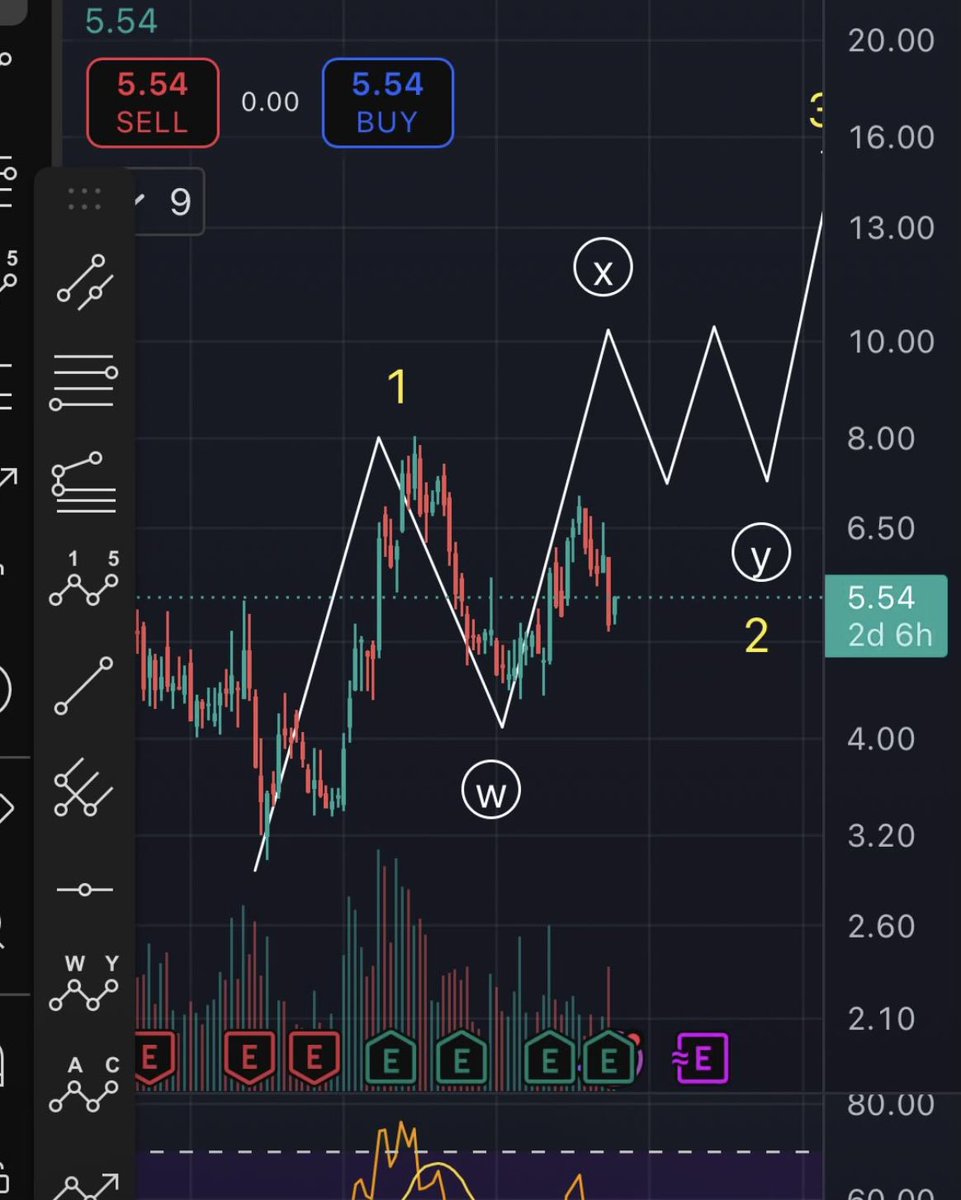This screenshot has width=961, height=1200.
Task: Select the yellow 2 wave label
Action: (757, 636)
